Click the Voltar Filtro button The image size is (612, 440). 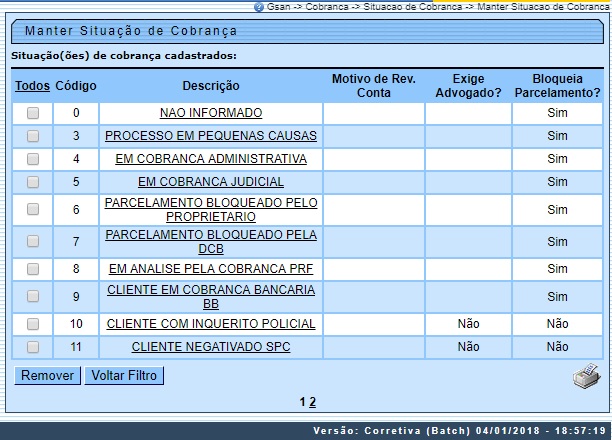[124, 376]
